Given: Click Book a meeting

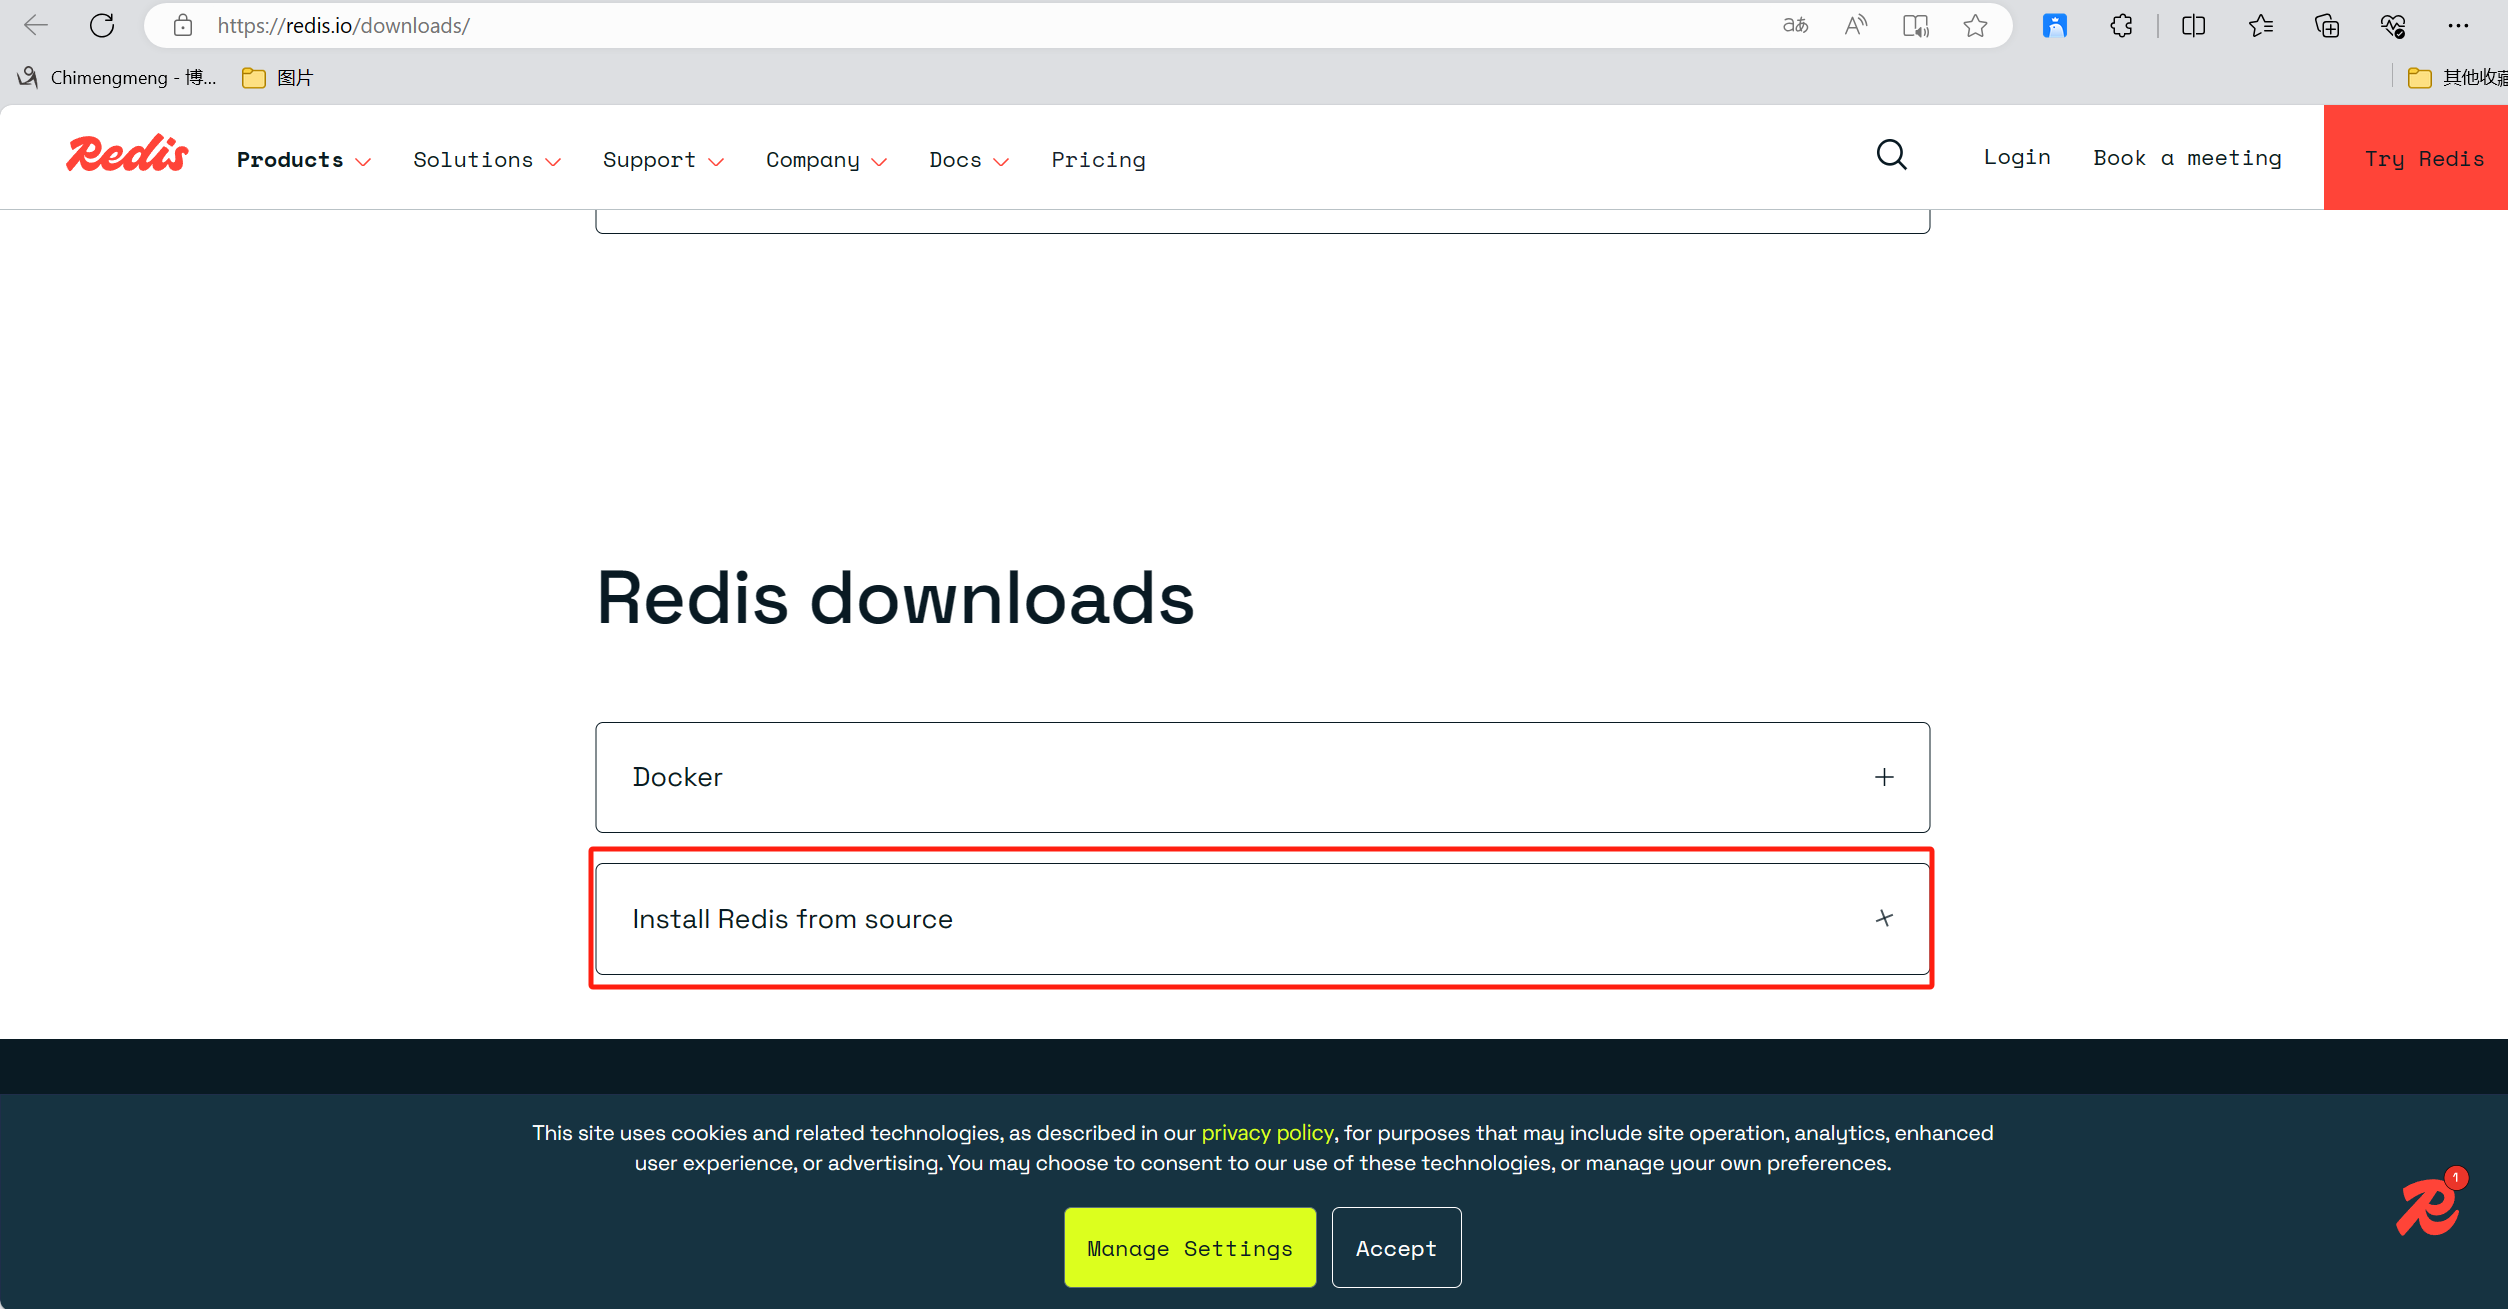Looking at the screenshot, I should pyautogui.click(x=2187, y=158).
